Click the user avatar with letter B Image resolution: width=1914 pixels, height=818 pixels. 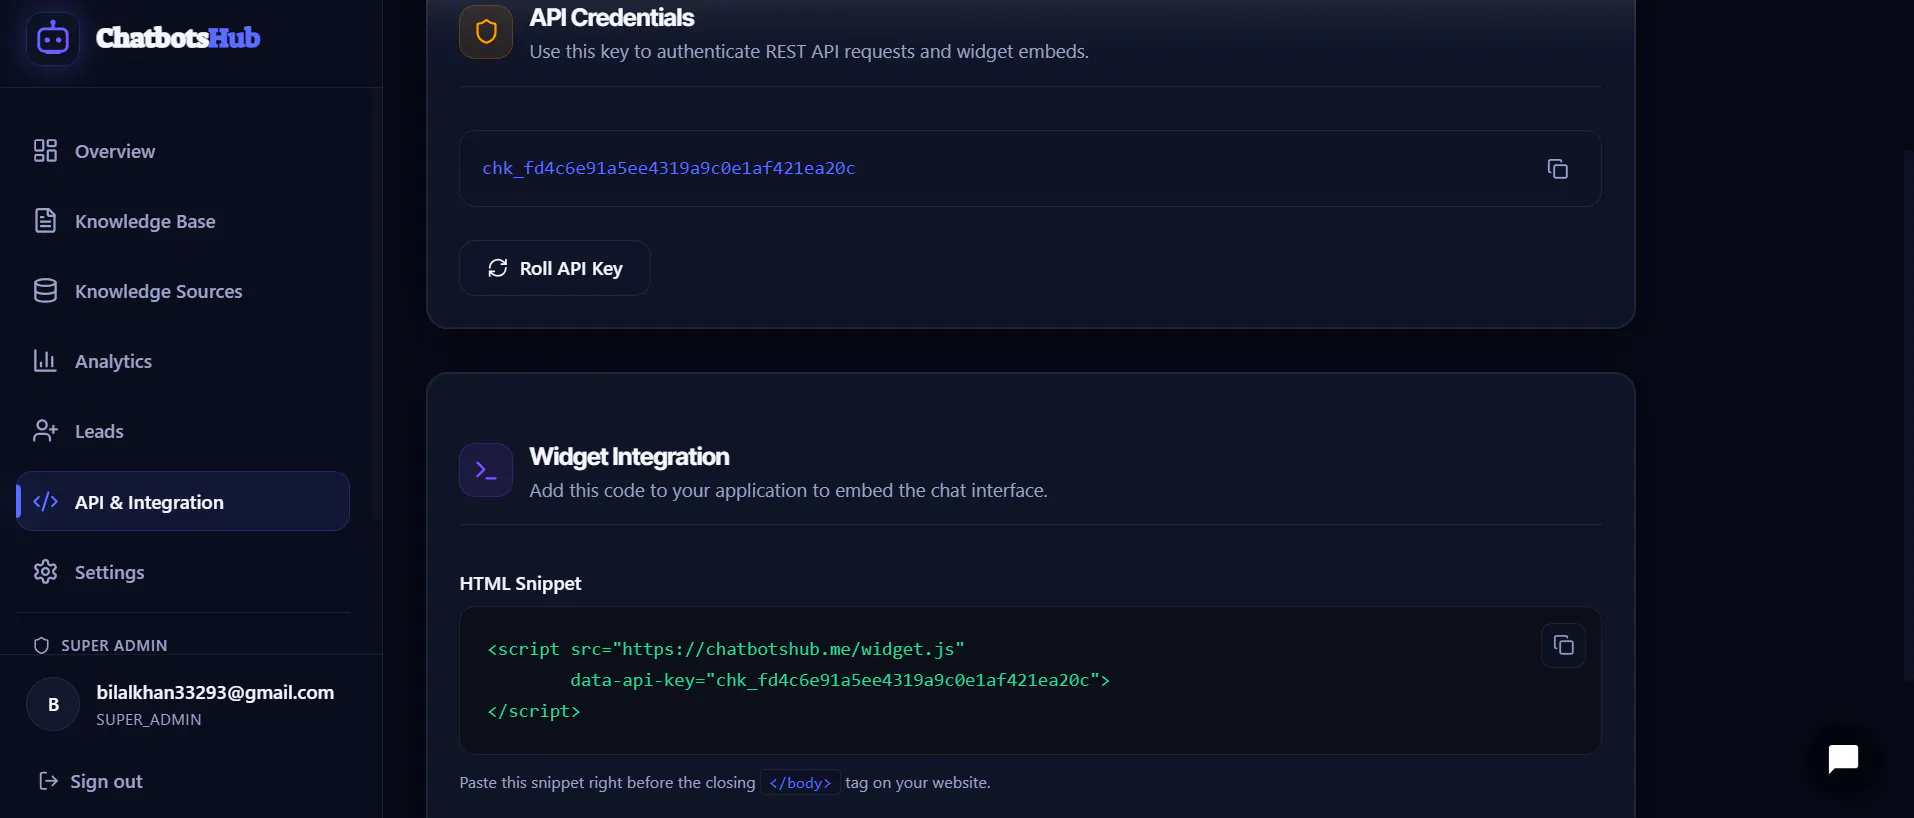(x=53, y=704)
